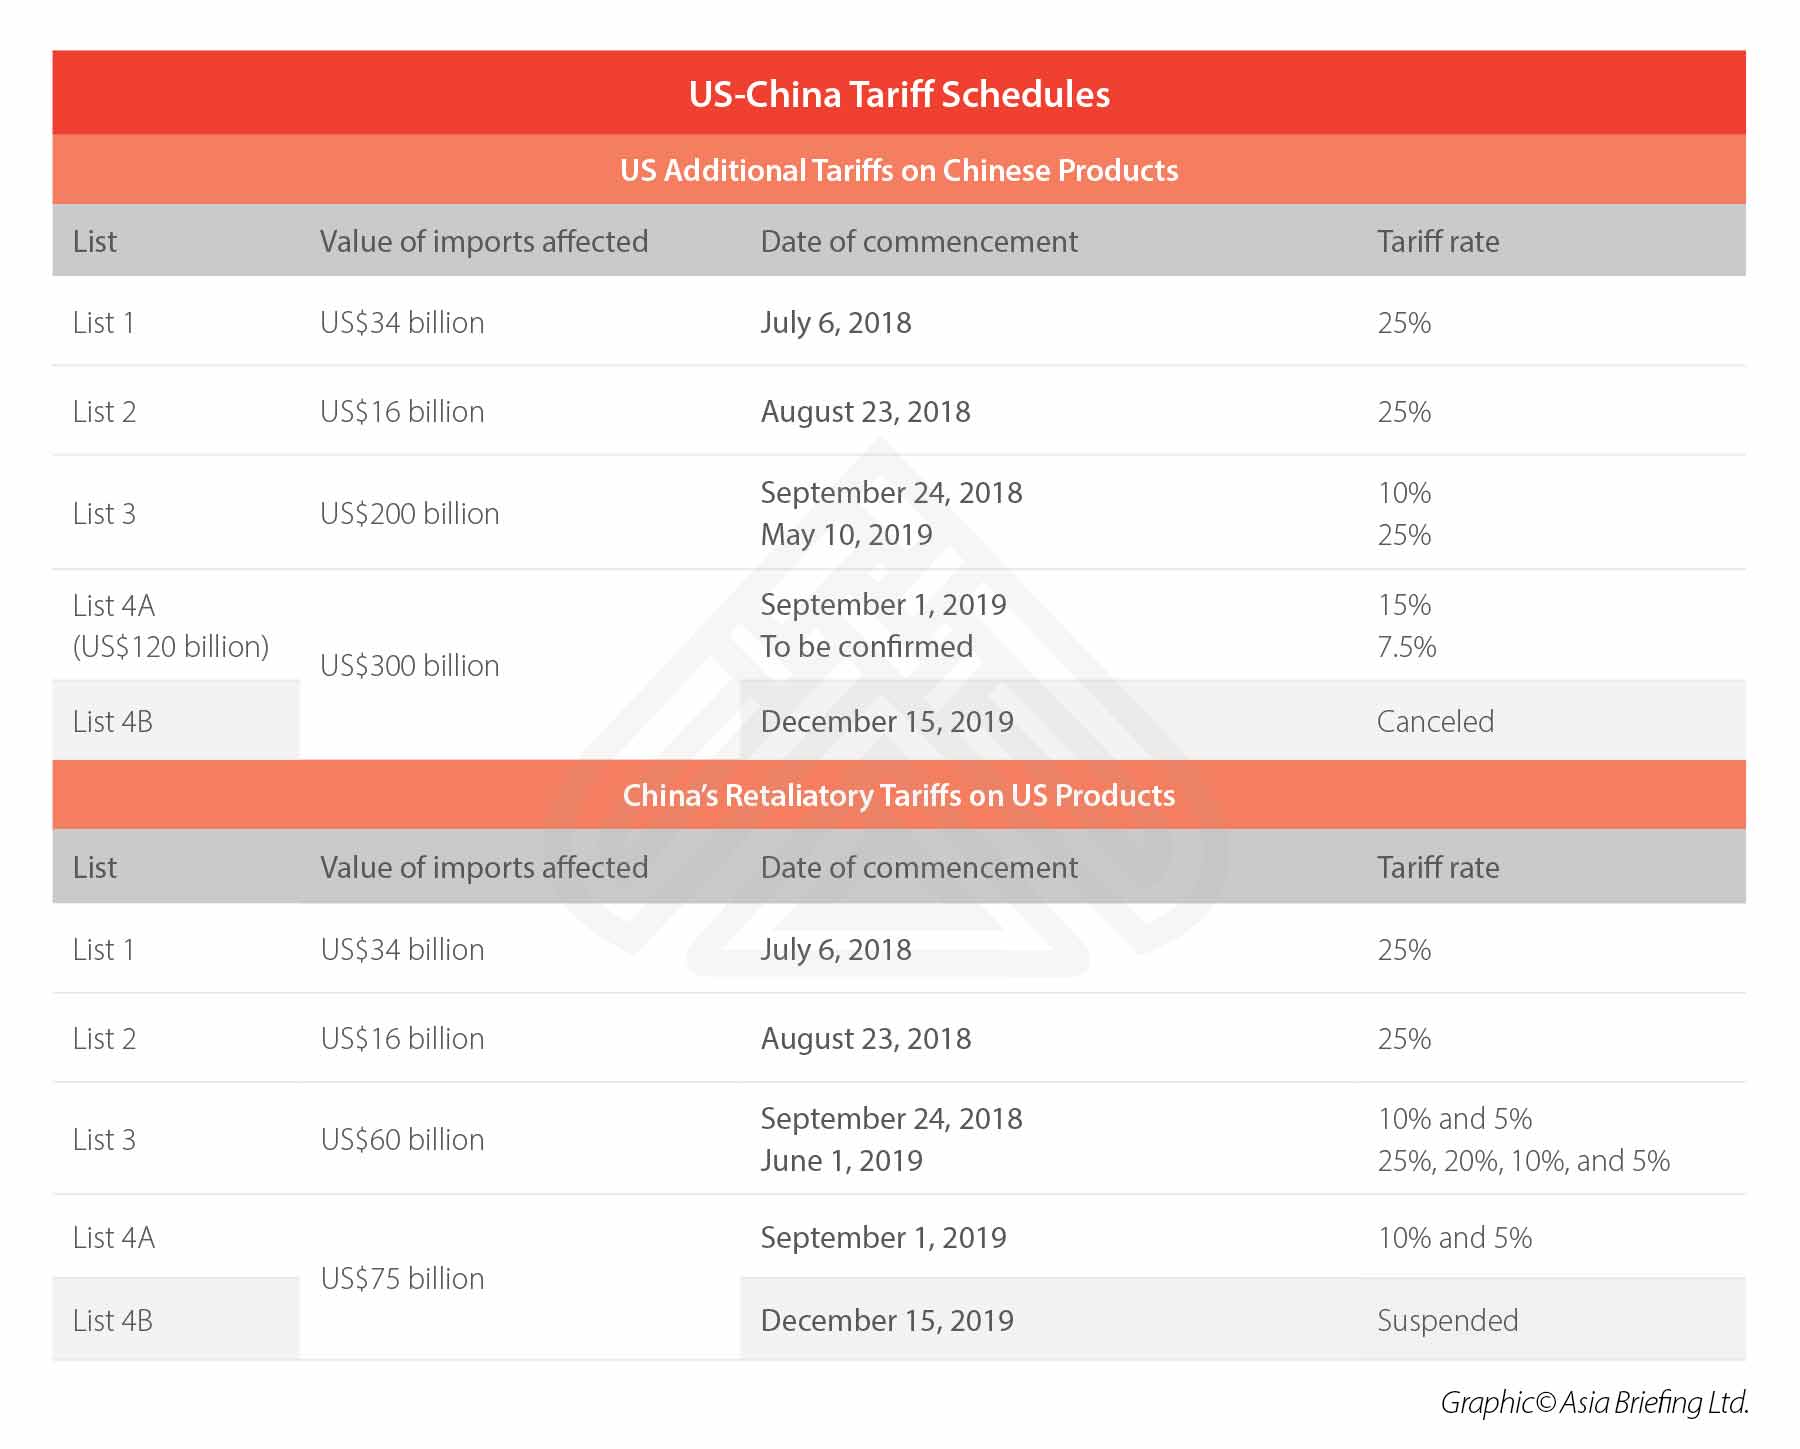
Task: Click the "To be confirmed" date text
Action: (866, 646)
